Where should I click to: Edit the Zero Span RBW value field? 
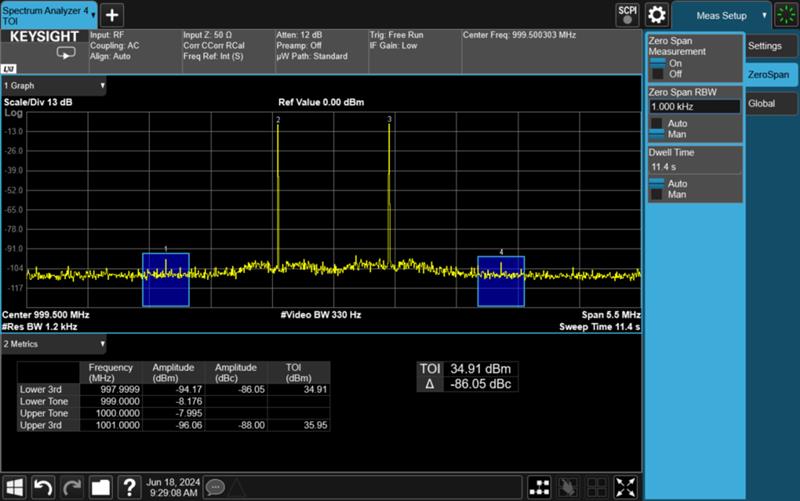coord(694,106)
